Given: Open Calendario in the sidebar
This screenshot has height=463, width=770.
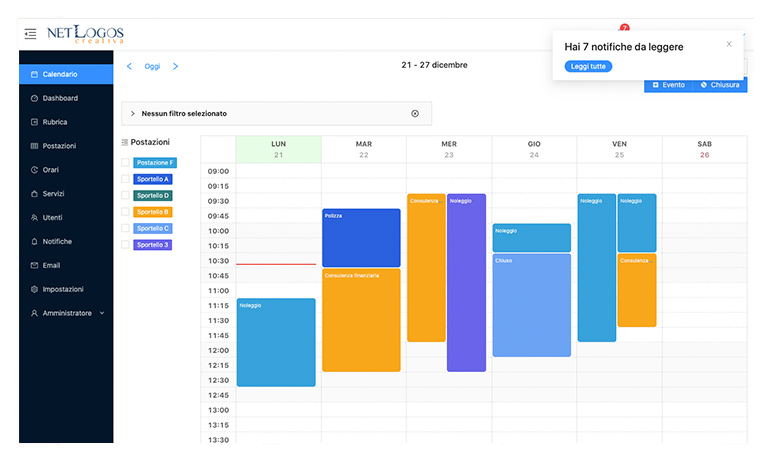Looking at the screenshot, I should coord(66,74).
